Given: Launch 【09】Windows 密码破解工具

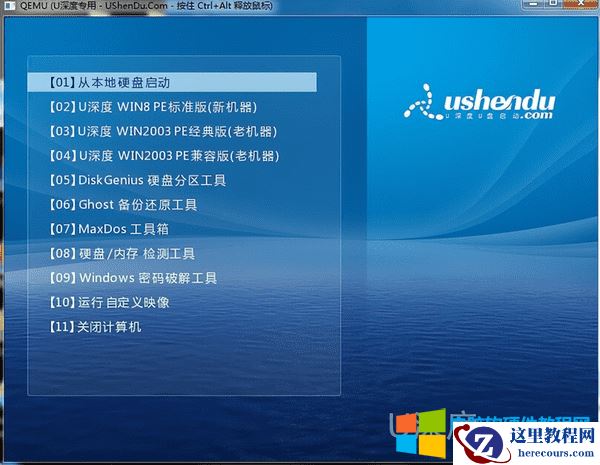Looking at the screenshot, I should tap(133, 278).
